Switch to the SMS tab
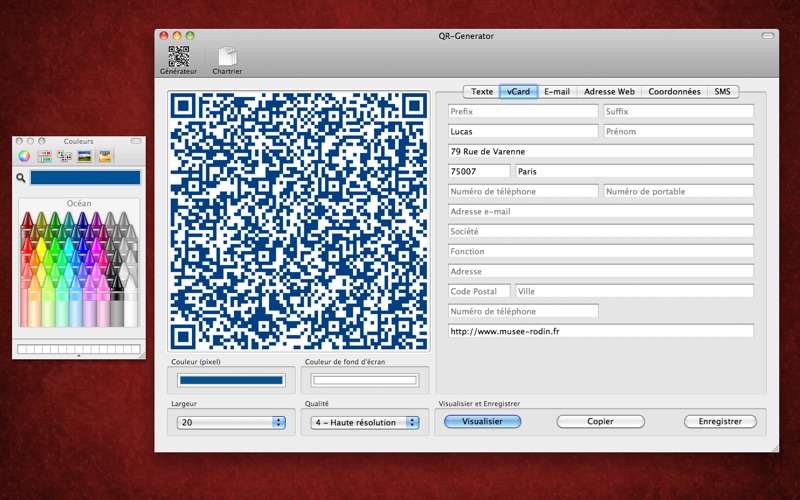The image size is (800, 500). [x=722, y=91]
